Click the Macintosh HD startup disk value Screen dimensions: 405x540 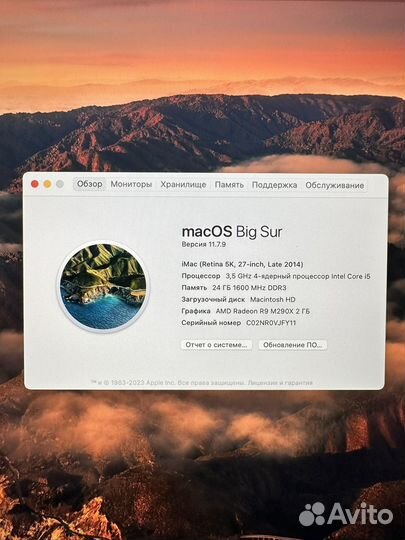point(273,300)
